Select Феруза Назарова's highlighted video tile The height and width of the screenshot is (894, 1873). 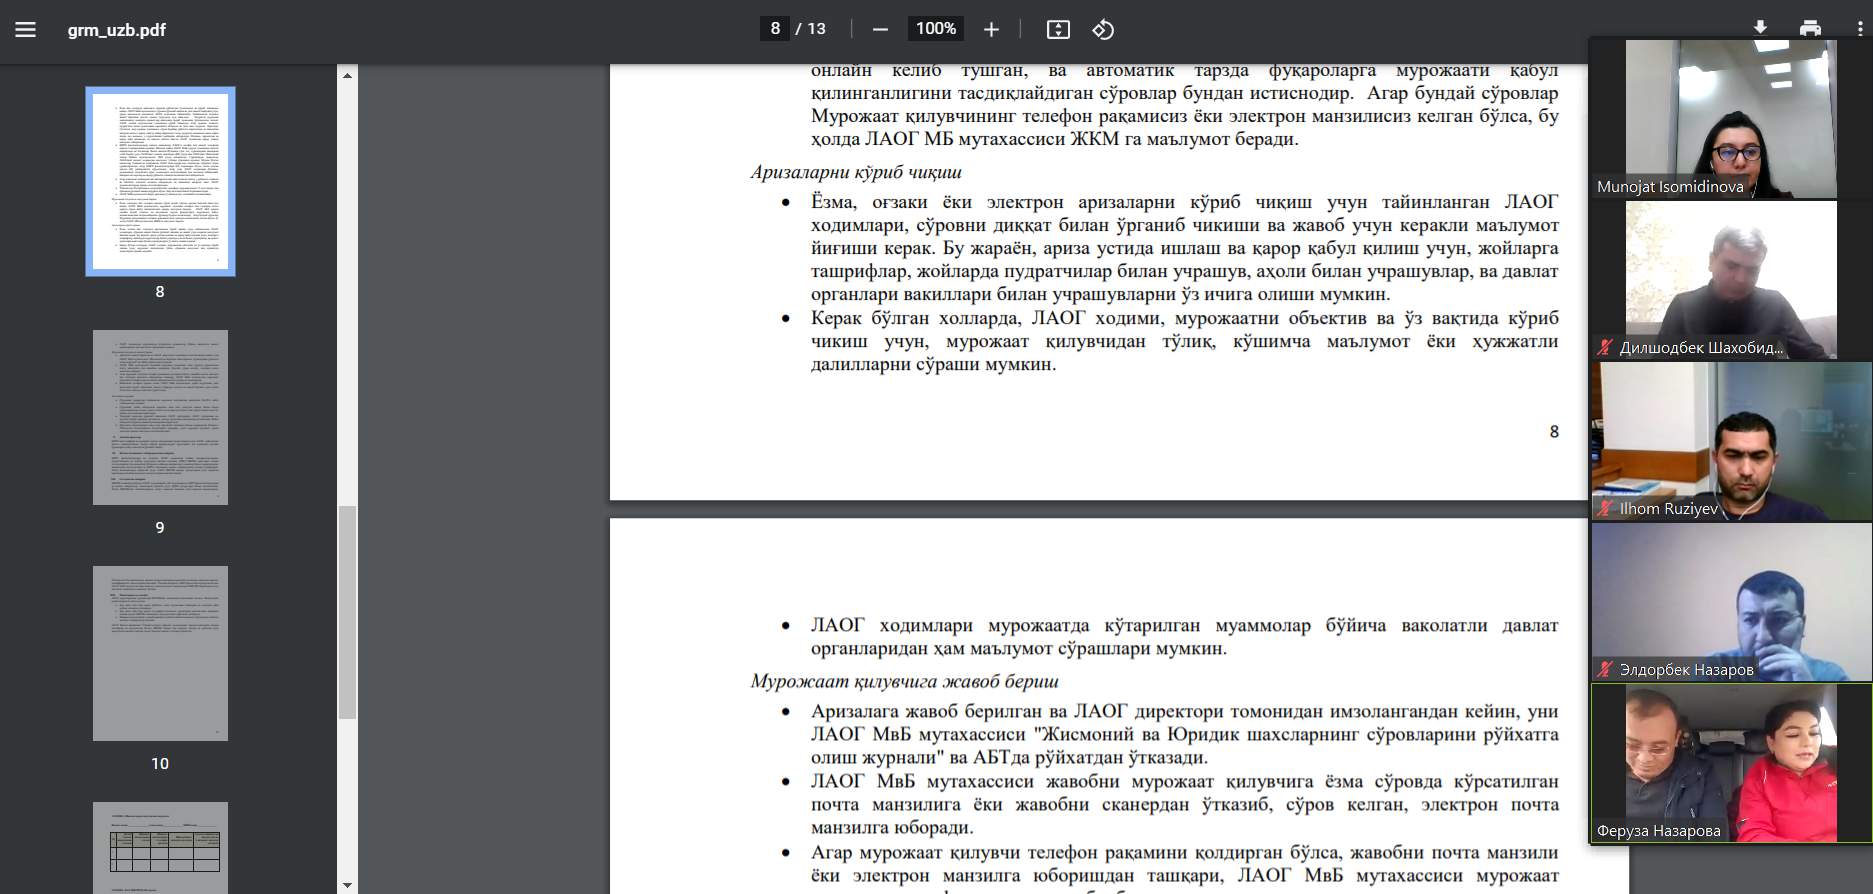1730,763
